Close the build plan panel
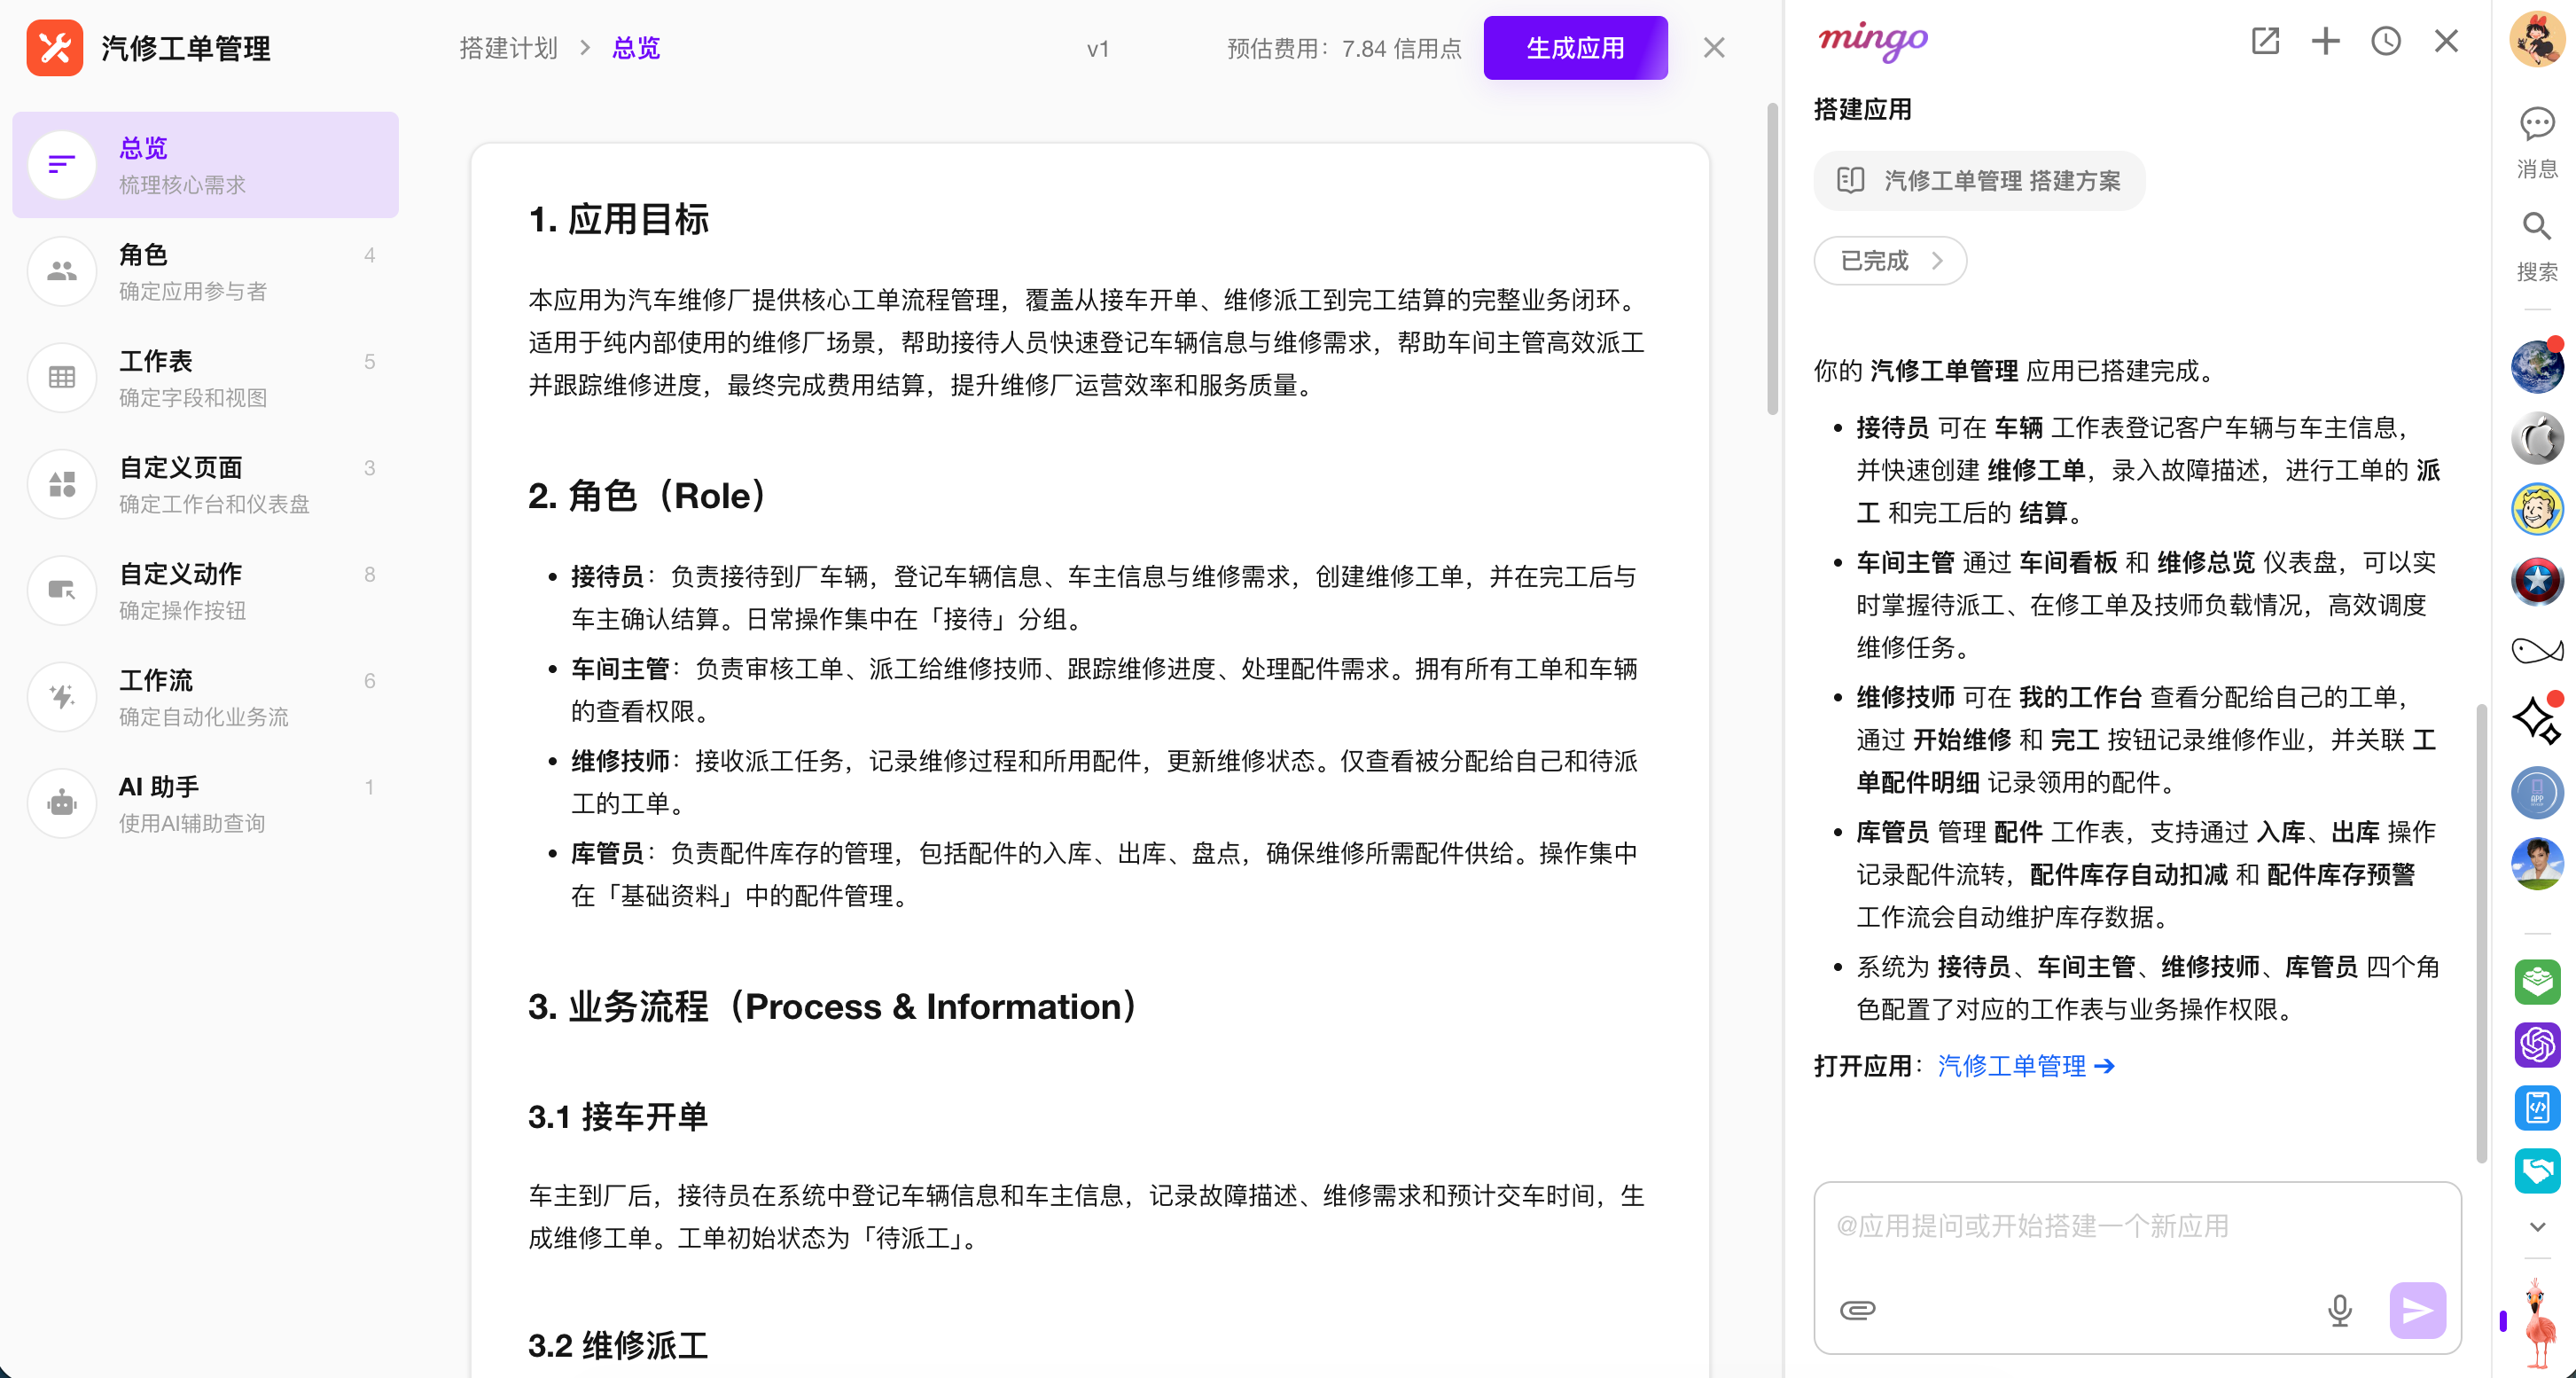The height and width of the screenshot is (1378, 2576). 1714,48
